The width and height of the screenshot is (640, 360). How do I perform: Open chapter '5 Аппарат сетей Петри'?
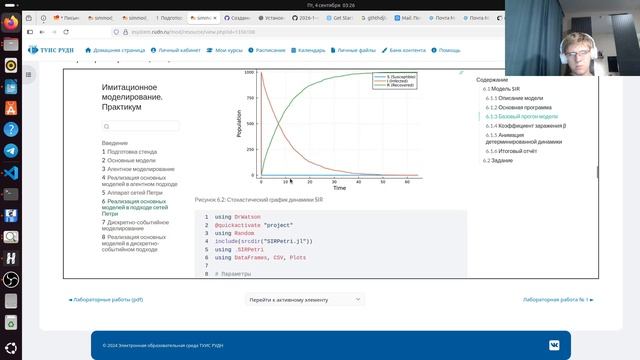(132, 193)
